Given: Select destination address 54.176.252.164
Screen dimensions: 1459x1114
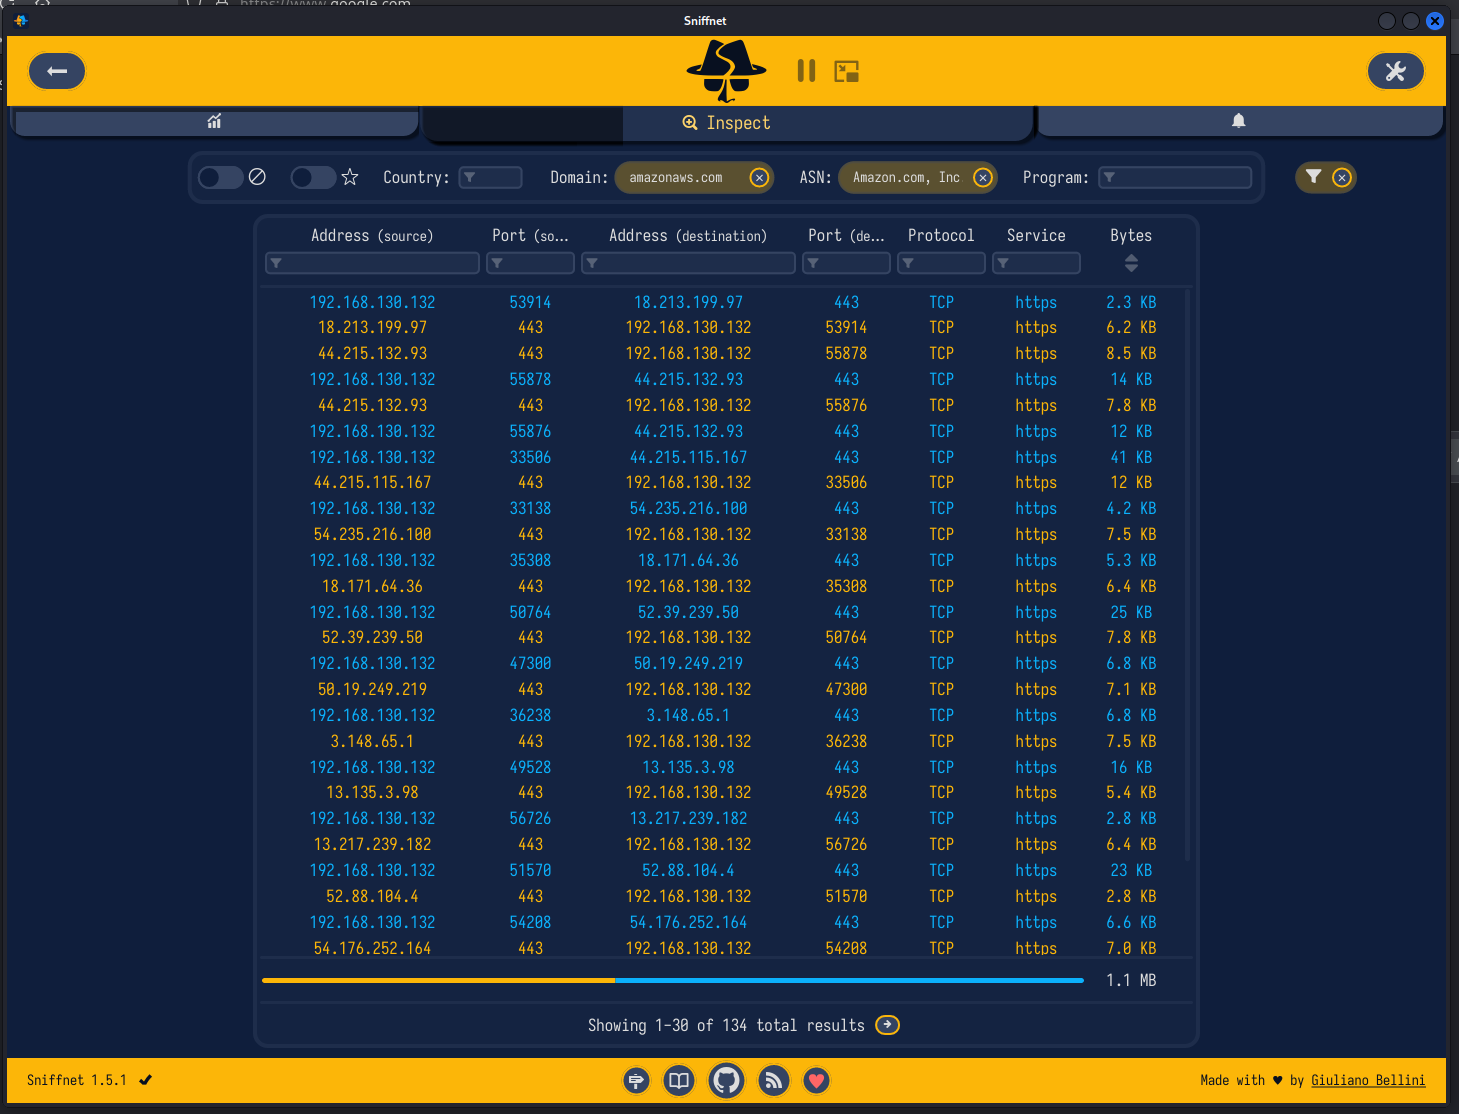Looking at the screenshot, I should tap(688, 922).
